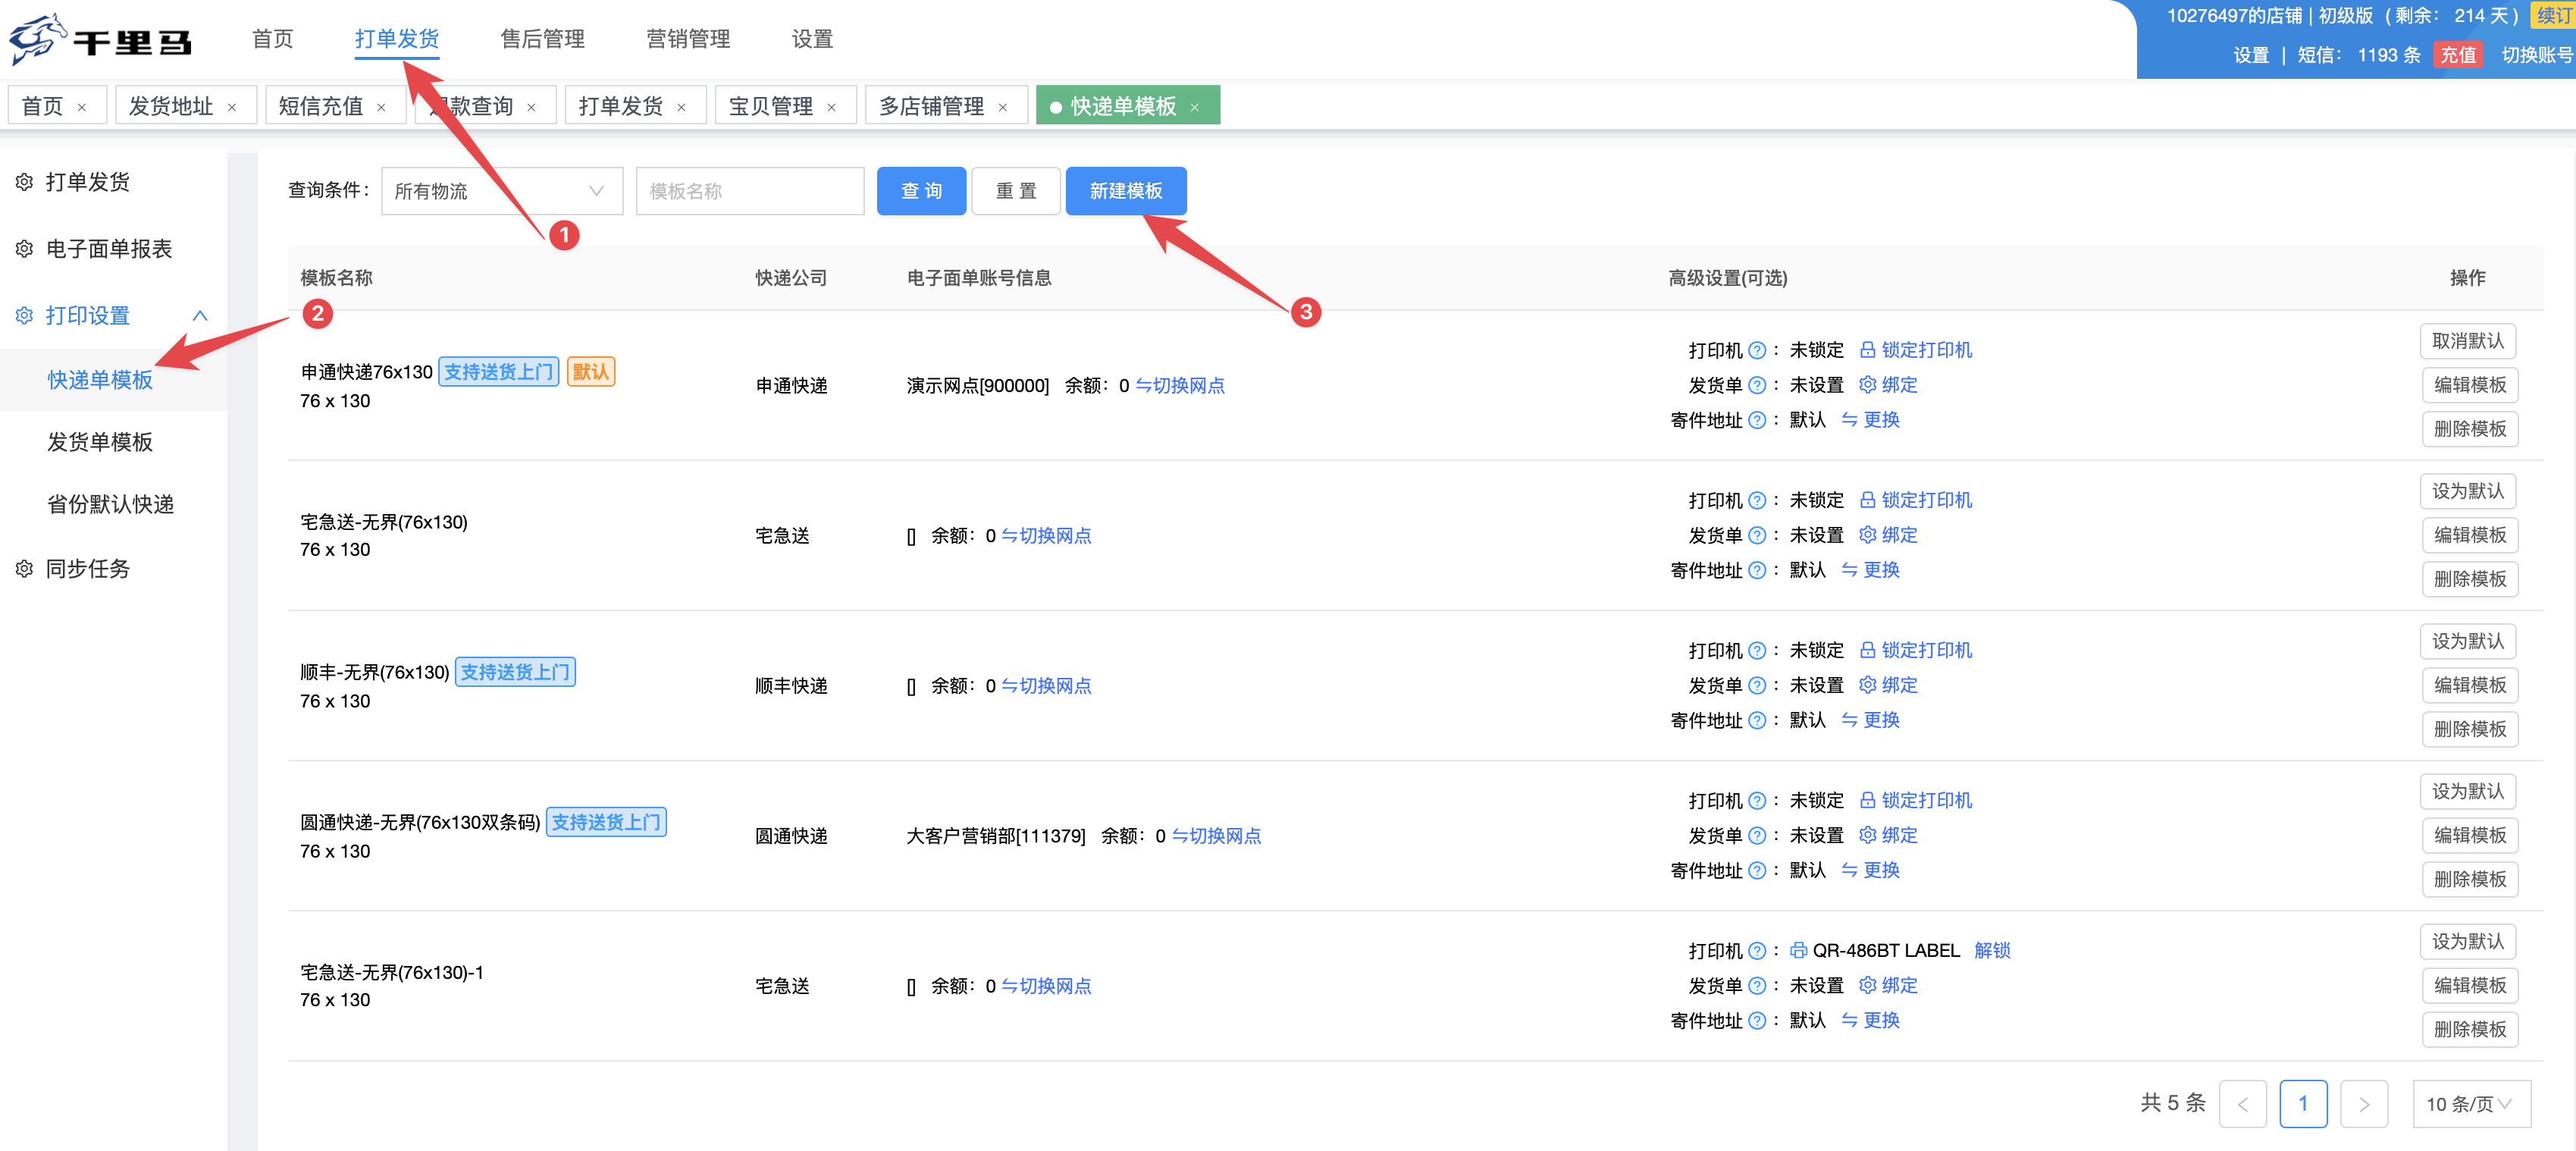Close the 短信充值 tab
This screenshot has height=1151, width=2576.
381,108
